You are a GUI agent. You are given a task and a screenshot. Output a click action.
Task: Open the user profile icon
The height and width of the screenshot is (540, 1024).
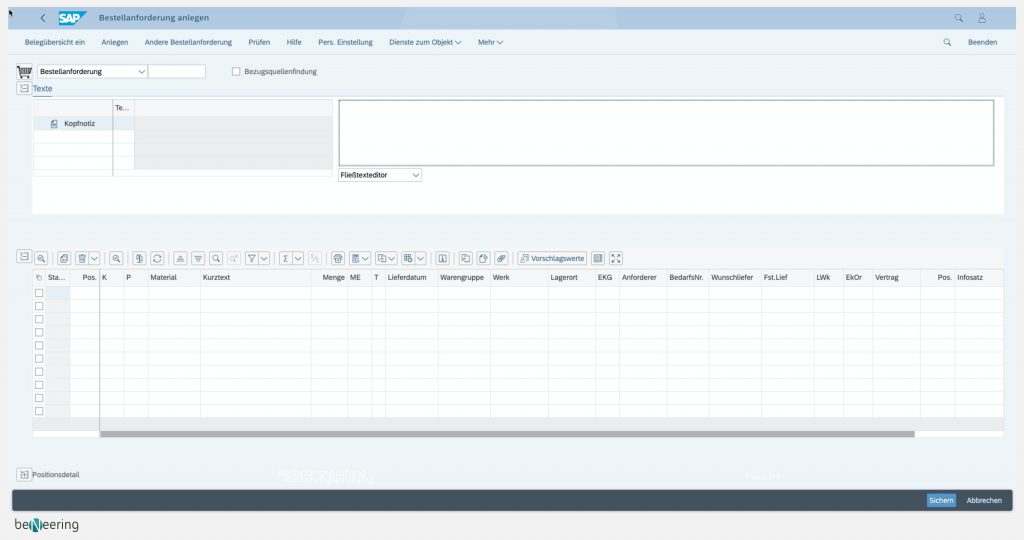point(982,18)
